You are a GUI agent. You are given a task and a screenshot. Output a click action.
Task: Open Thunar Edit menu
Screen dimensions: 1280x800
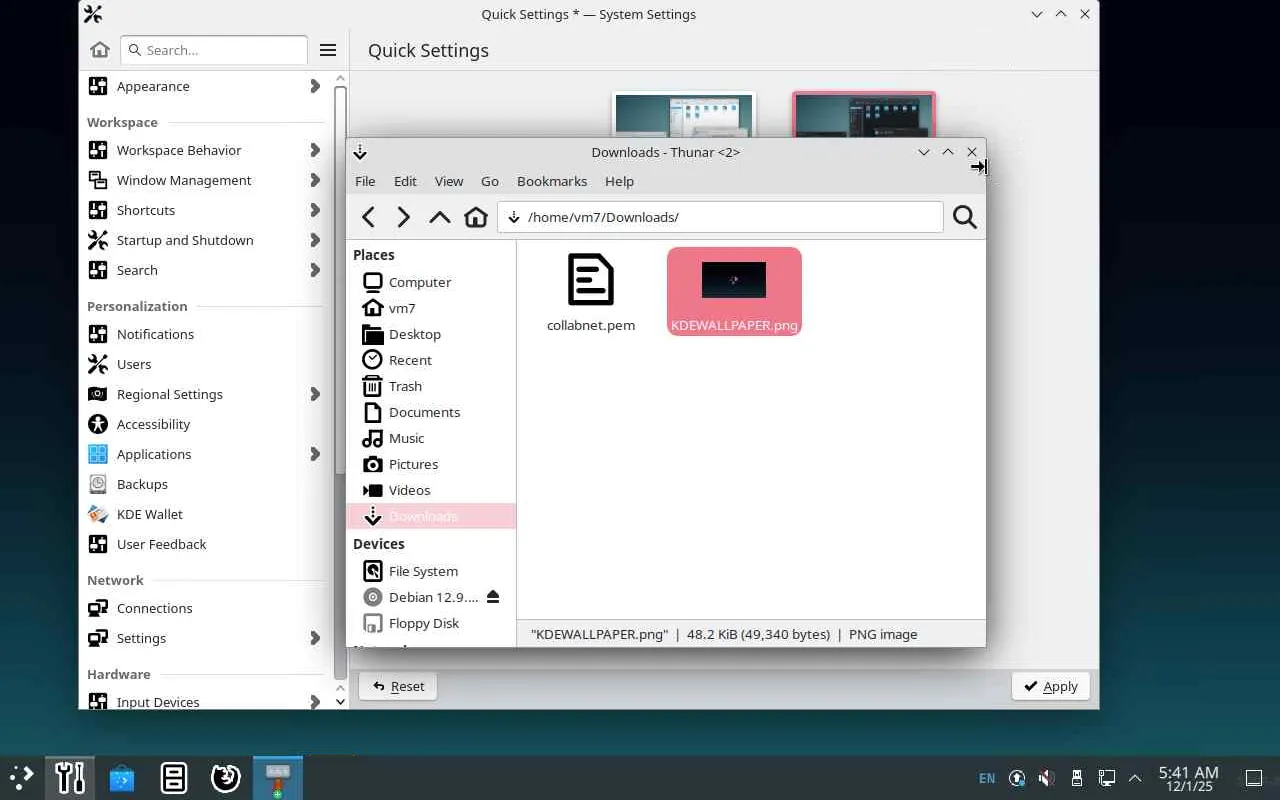pyautogui.click(x=405, y=181)
